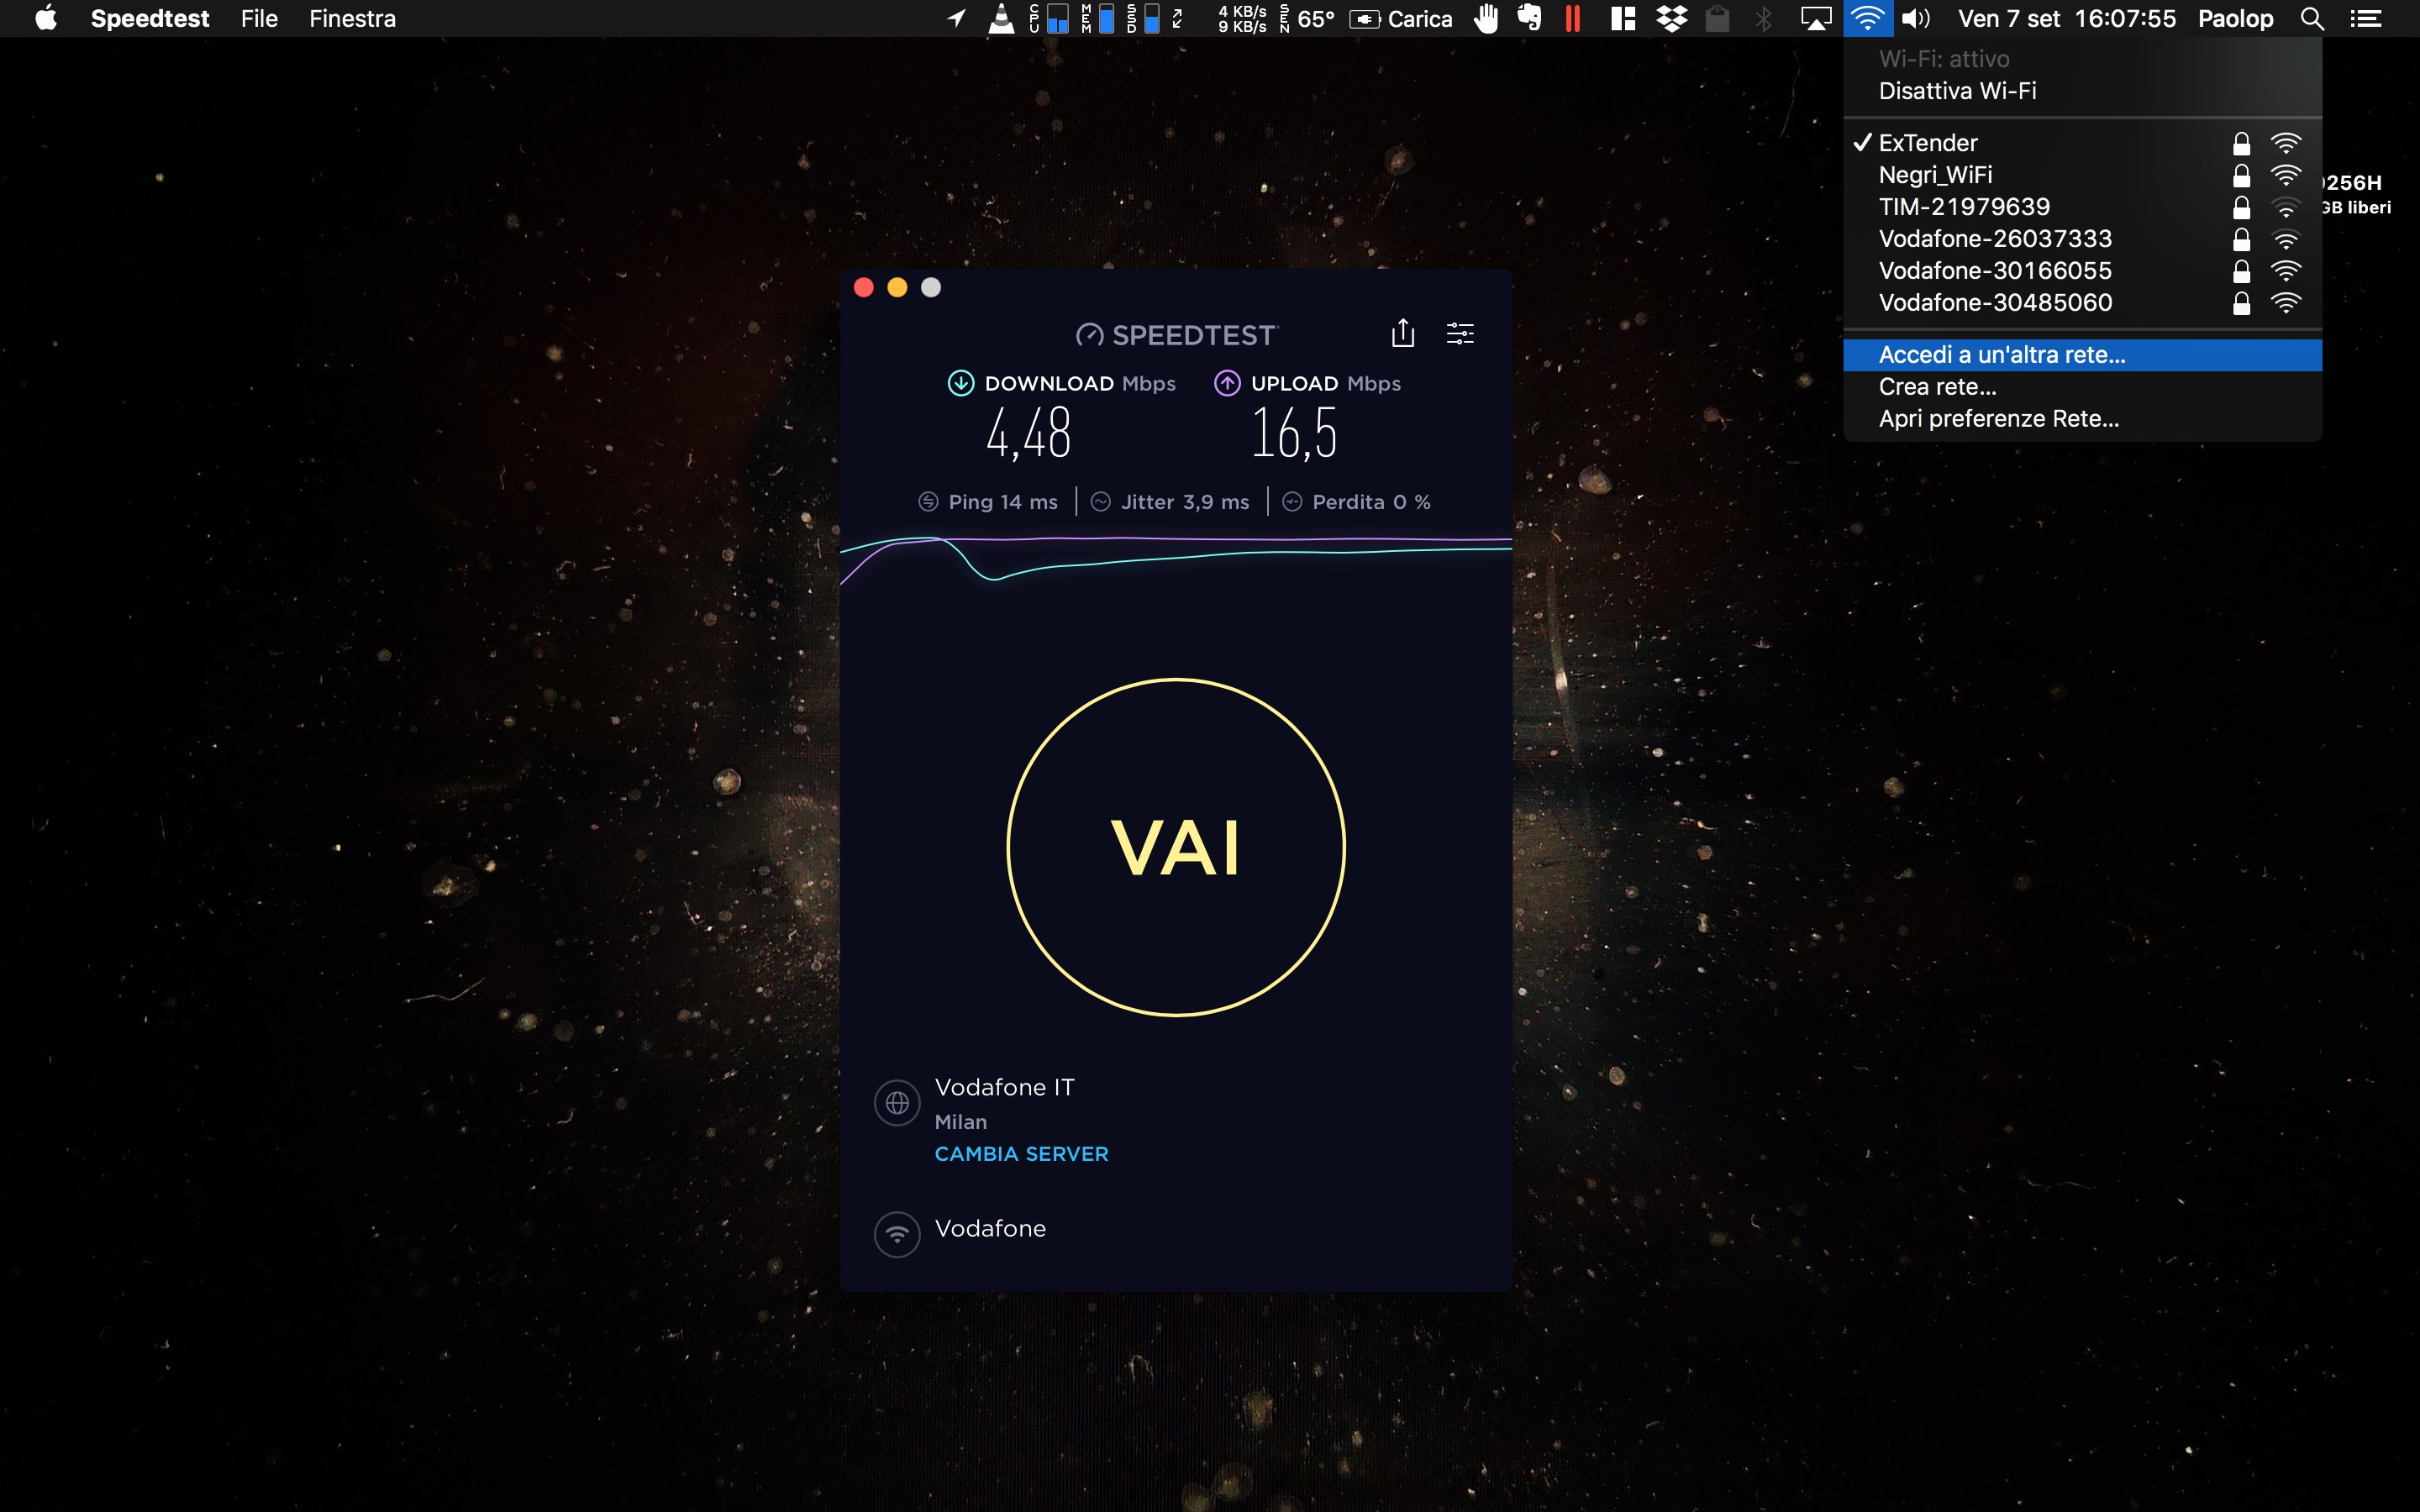The width and height of the screenshot is (2420, 1512).
Task: Click the Ping 14 ms value
Action: [x=1003, y=502]
